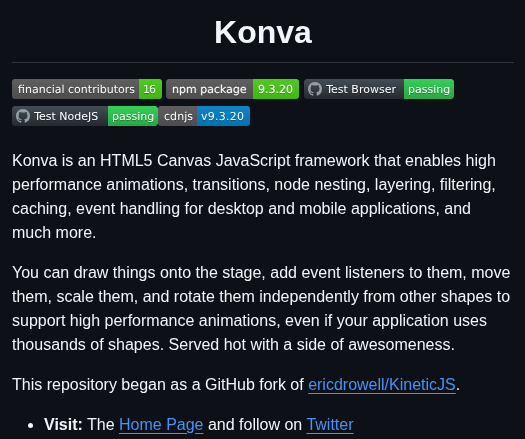Screen dimensions: 525x439
Task: Click the text 'This repository began as a GitHub'
Action: (133, 384)
